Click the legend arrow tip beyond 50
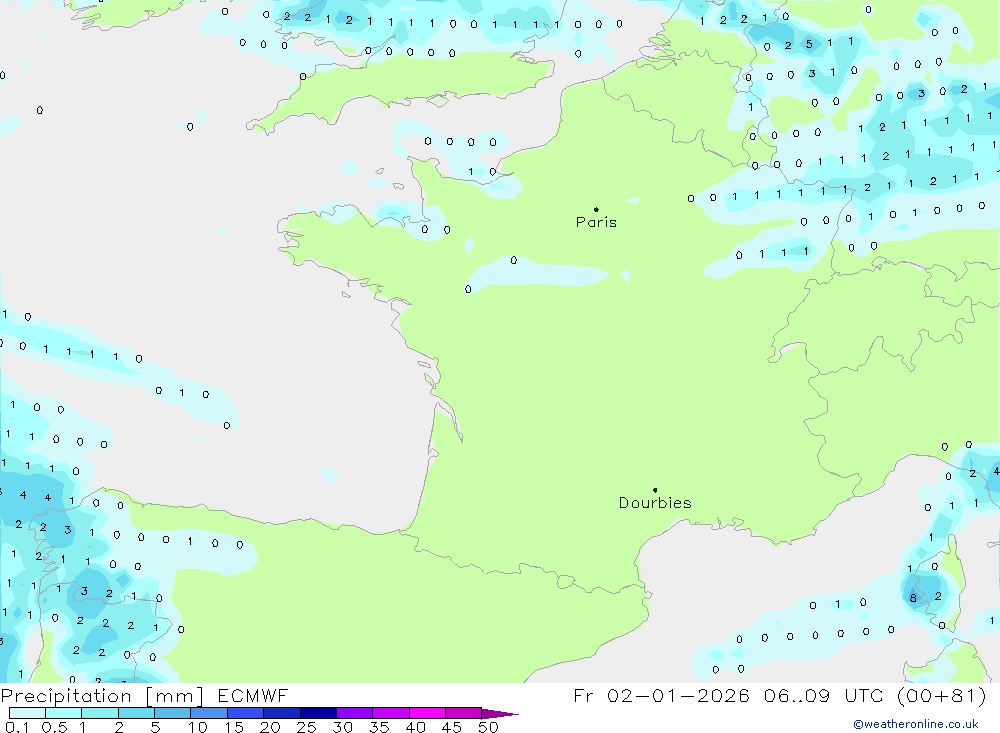Viewport: 1000px width, 733px height. (500, 714)
